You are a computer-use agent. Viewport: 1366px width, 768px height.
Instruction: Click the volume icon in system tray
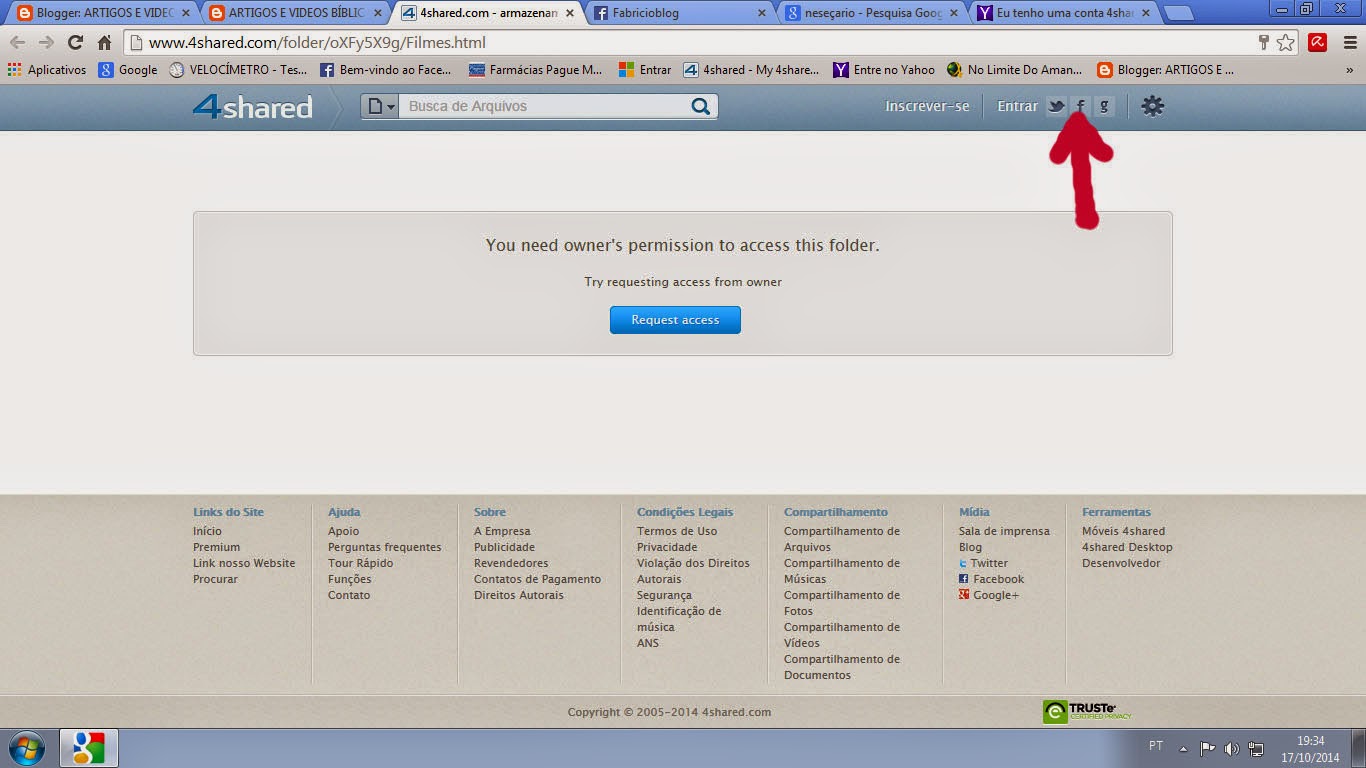click(1232, 748)
